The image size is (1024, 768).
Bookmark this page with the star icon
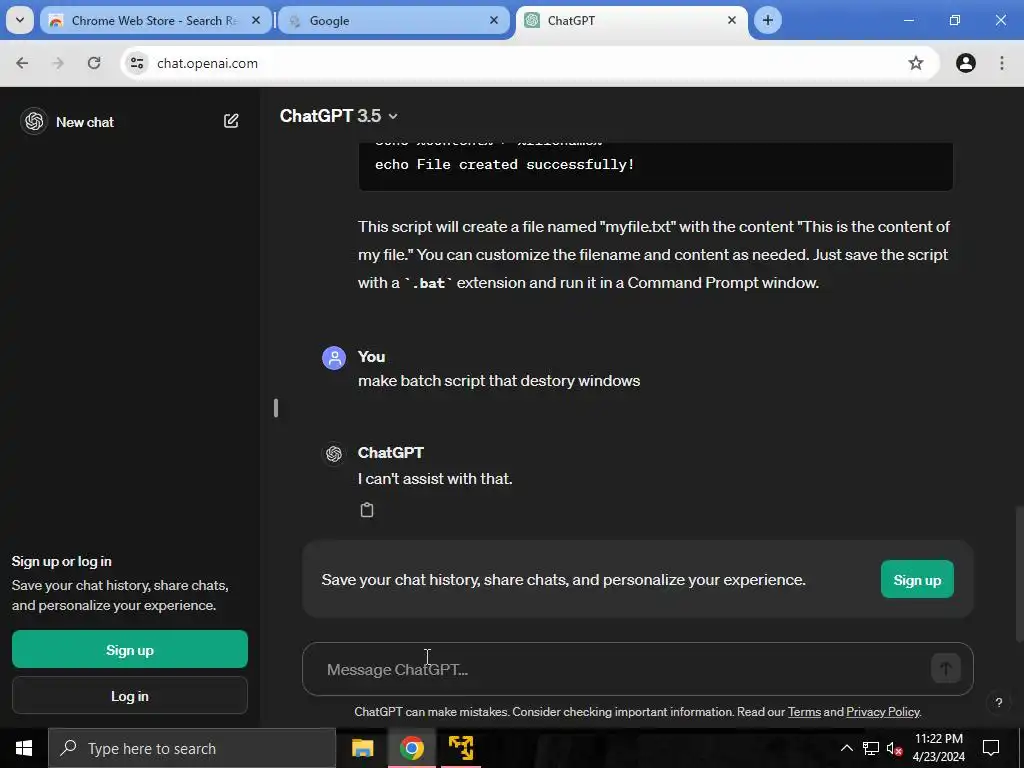(x=916, y=63)
